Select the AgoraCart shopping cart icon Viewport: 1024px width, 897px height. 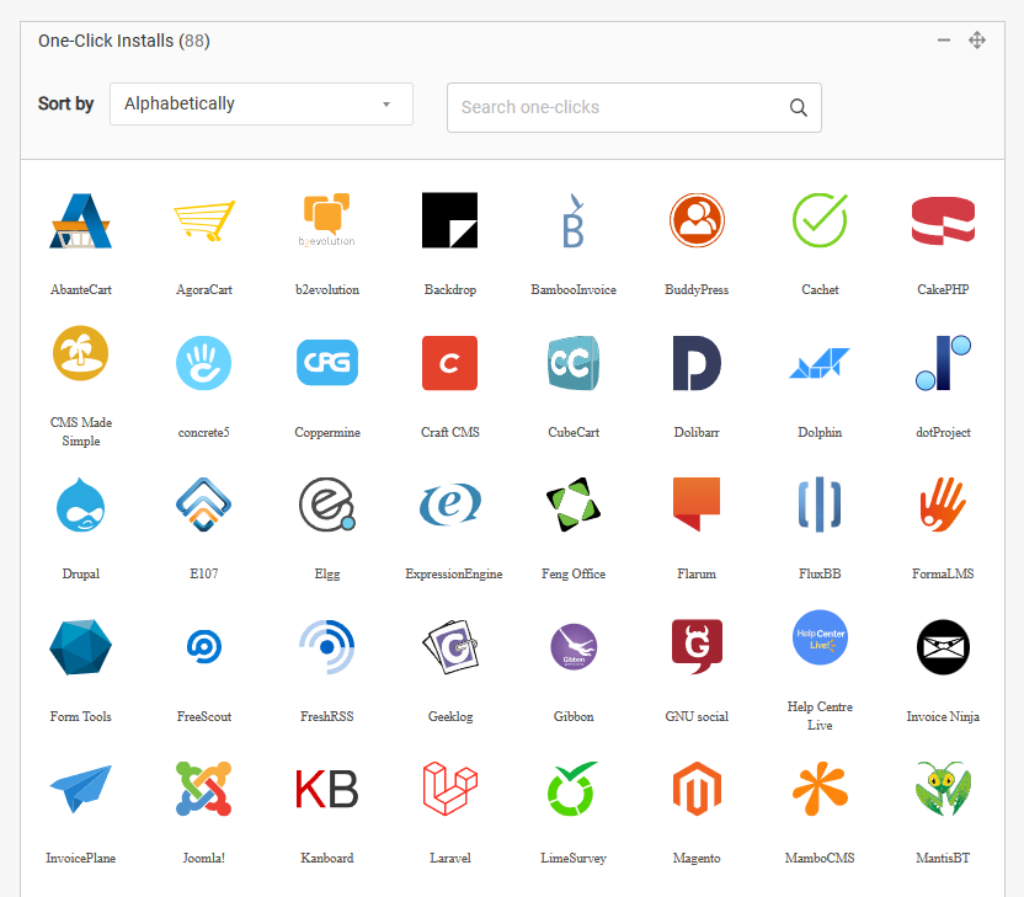pyautogui.click(x=204, y=221)
